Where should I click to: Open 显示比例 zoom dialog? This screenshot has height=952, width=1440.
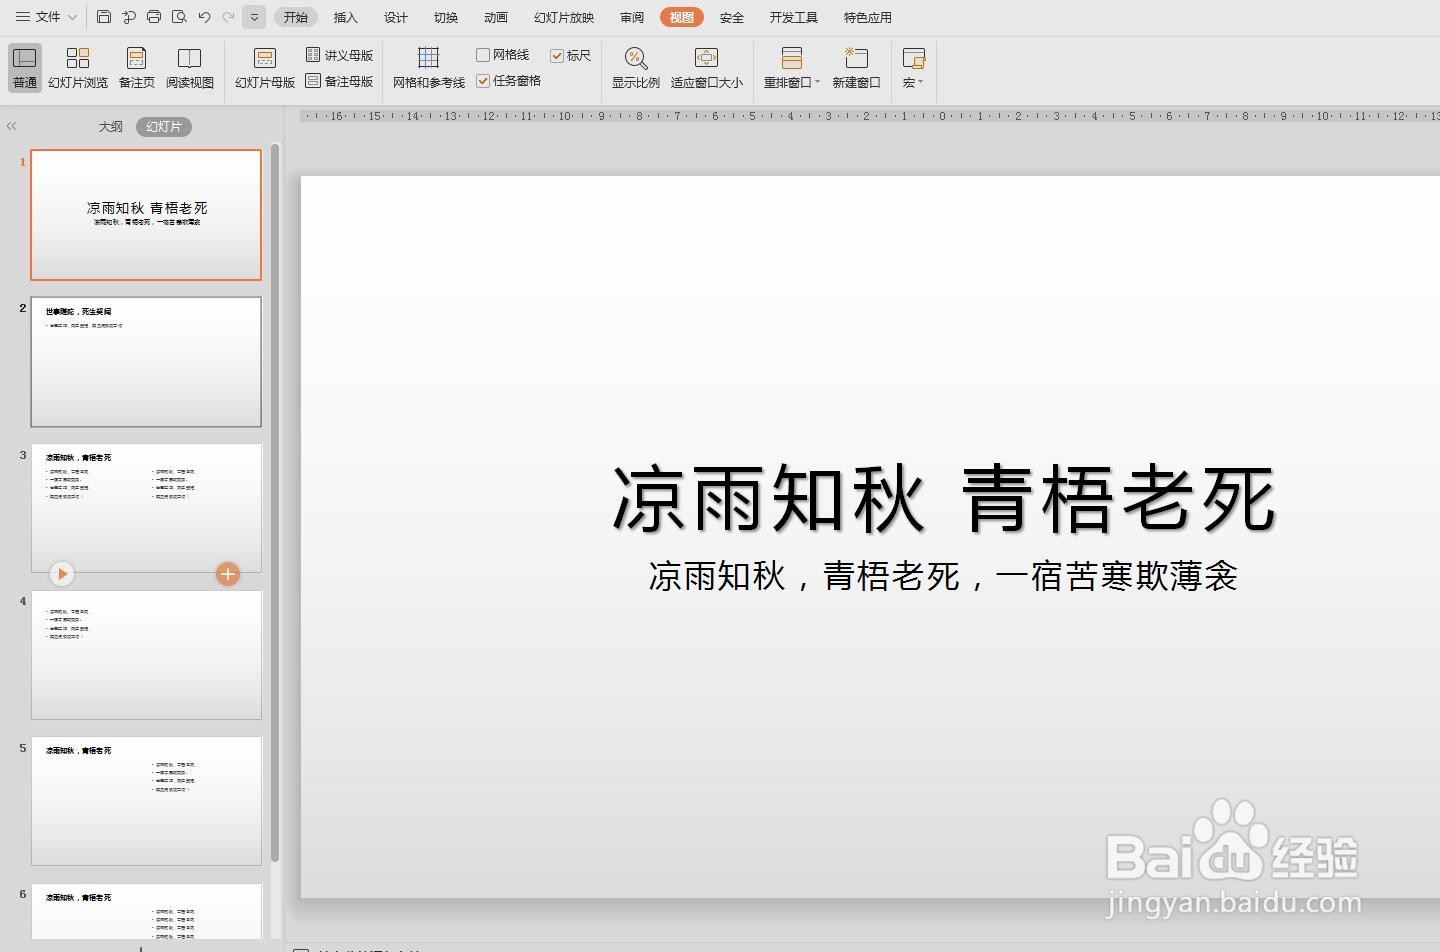coord(636,68)
